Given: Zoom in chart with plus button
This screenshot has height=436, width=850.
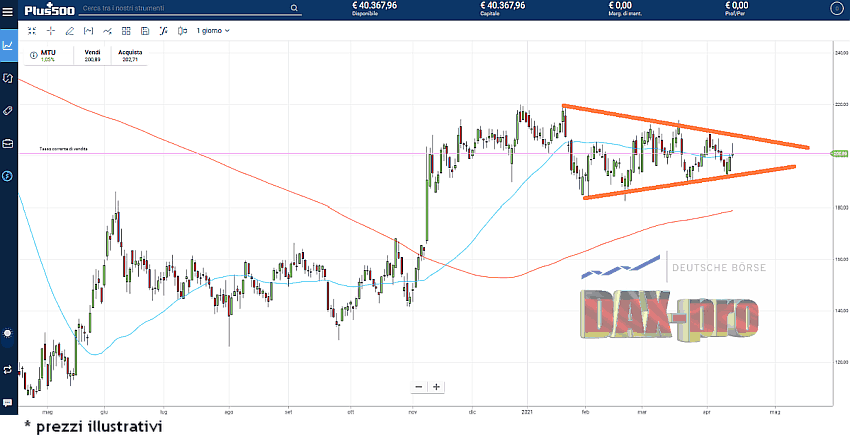Looking at the screenshot, I should pos(436,387).
